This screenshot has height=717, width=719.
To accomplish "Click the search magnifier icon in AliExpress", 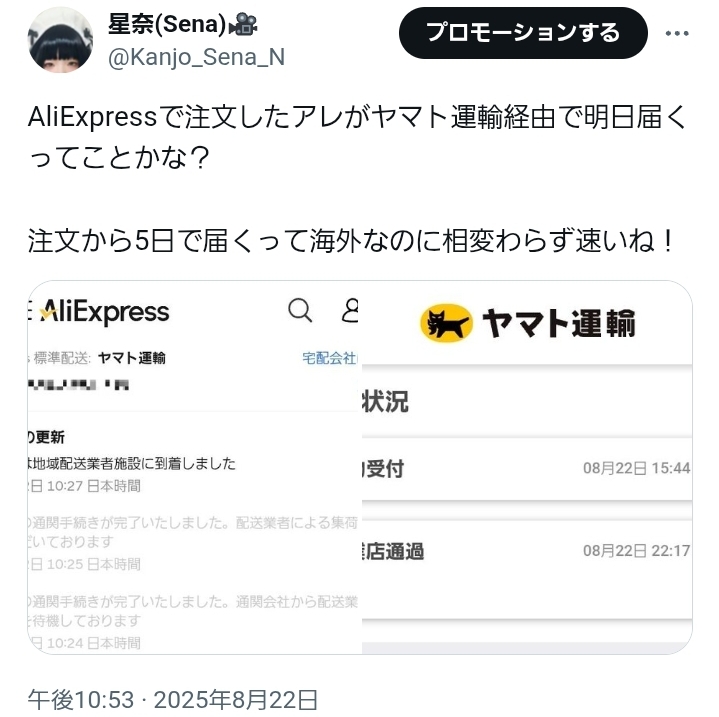I will (x=300, y=310).
